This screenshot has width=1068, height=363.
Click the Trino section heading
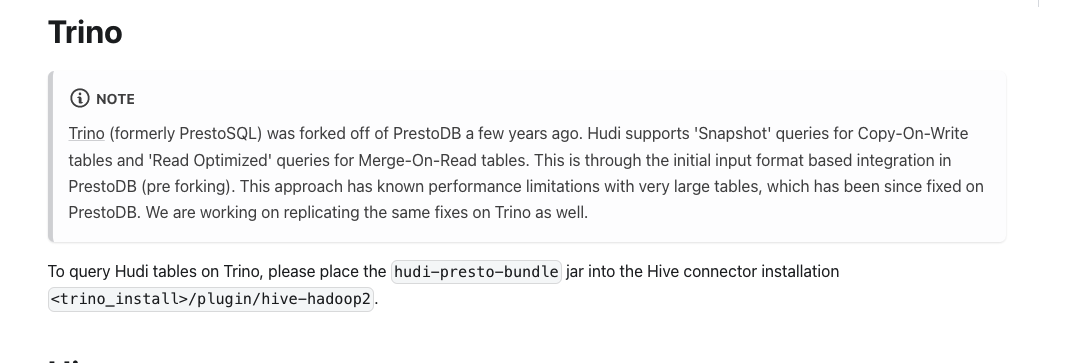coord(85,32)
